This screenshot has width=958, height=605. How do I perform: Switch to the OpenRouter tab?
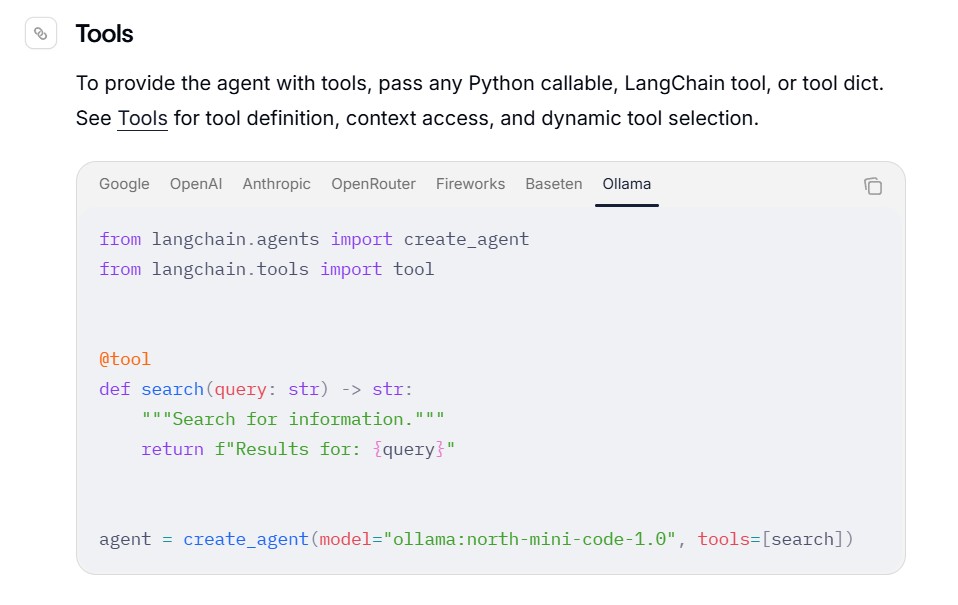373,184
